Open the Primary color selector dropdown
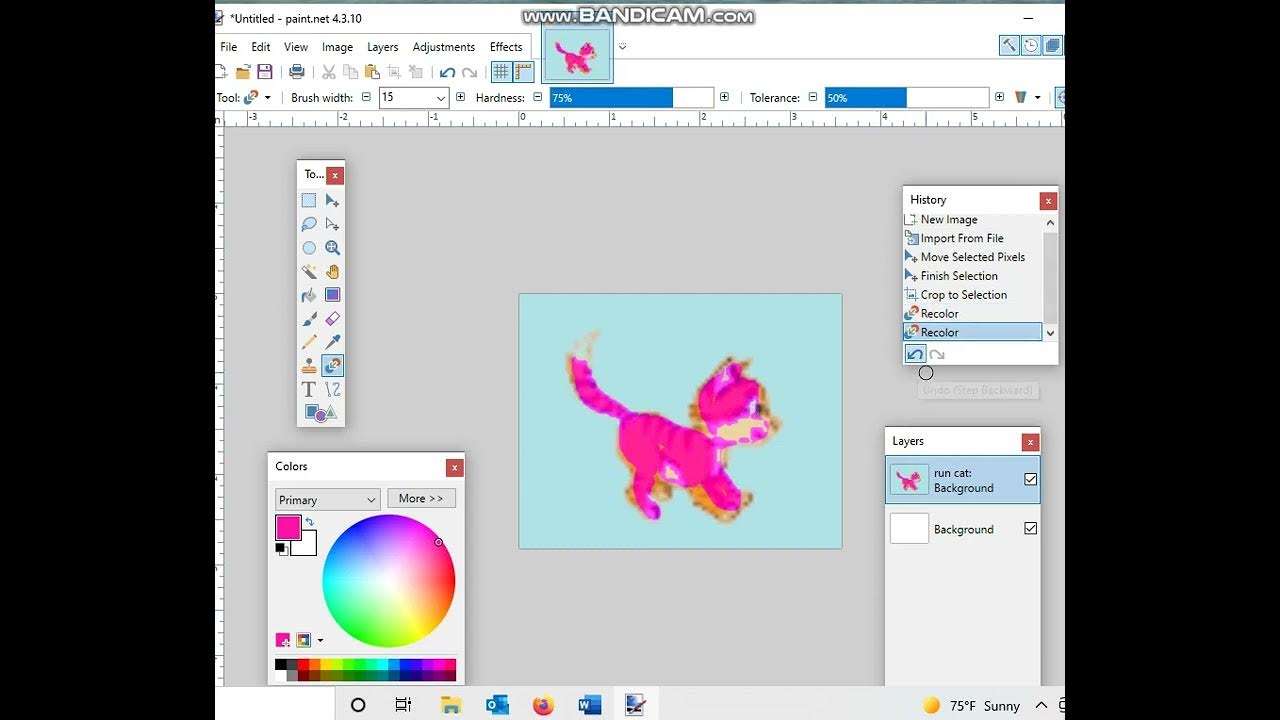Screen dimensions: 1280x720 pos(328,499)
